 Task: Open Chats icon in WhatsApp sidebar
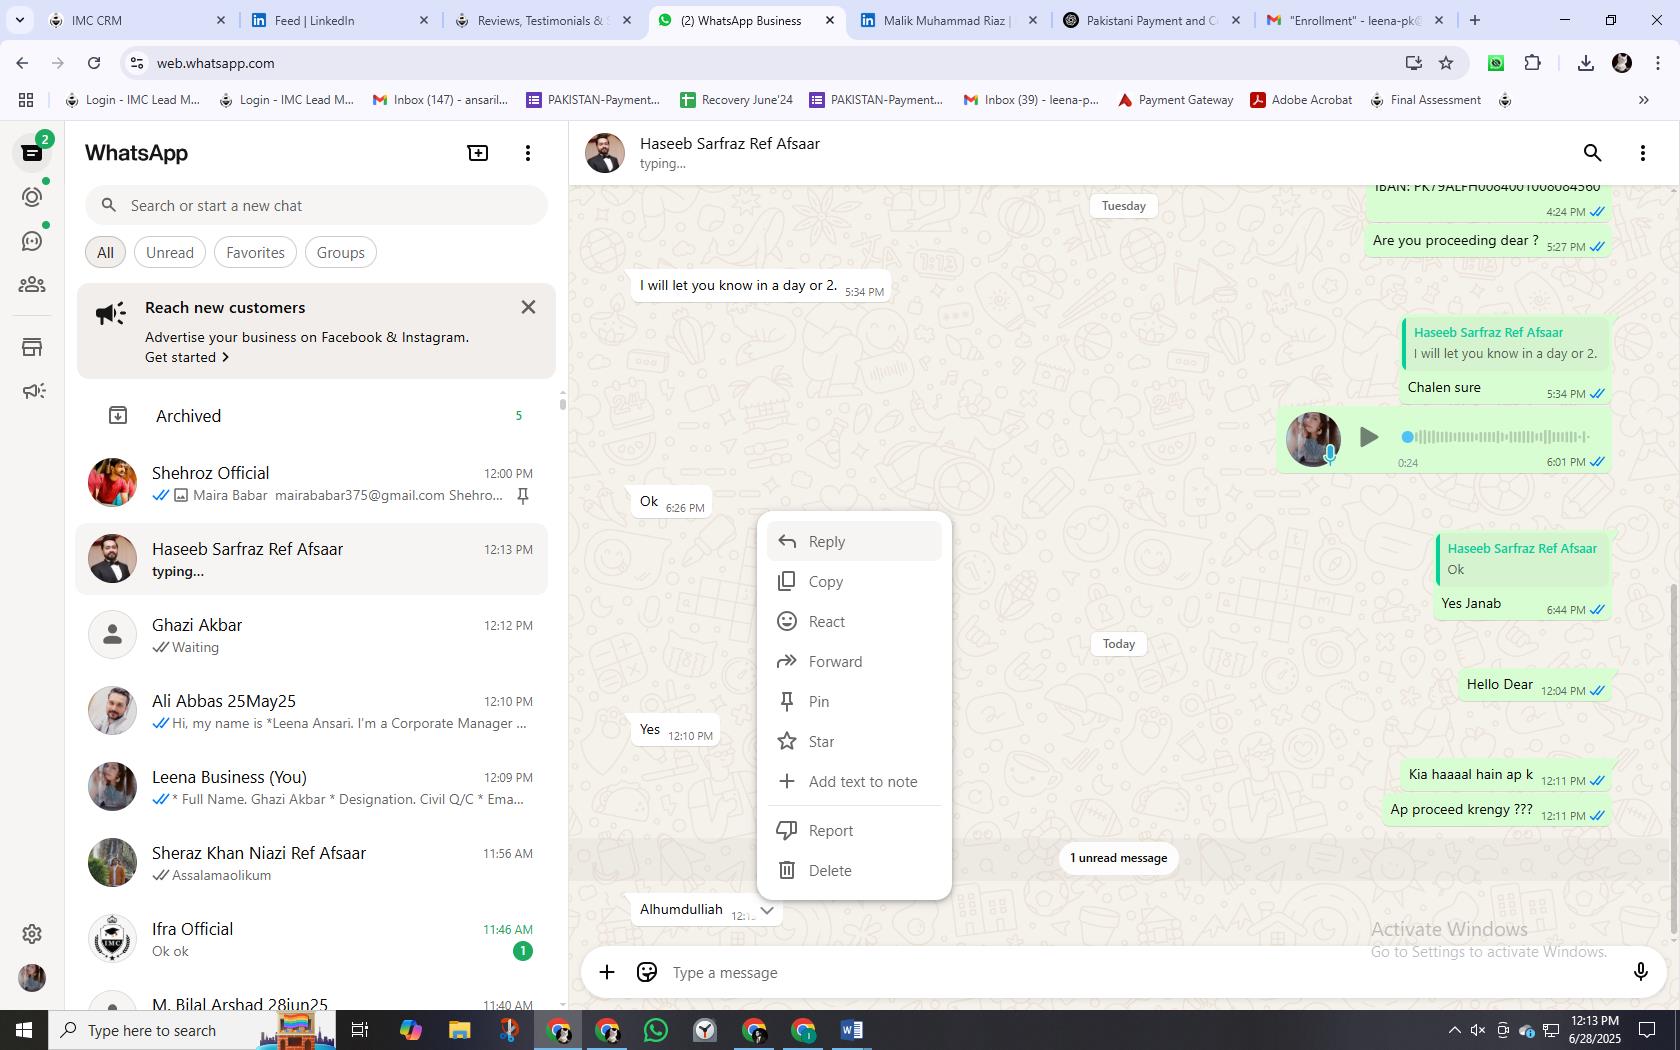point(32,153)
